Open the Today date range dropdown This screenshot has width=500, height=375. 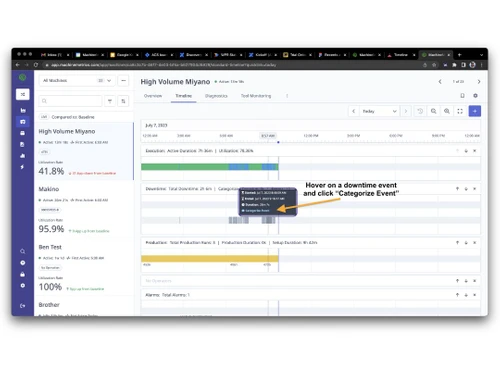[379, 111]
